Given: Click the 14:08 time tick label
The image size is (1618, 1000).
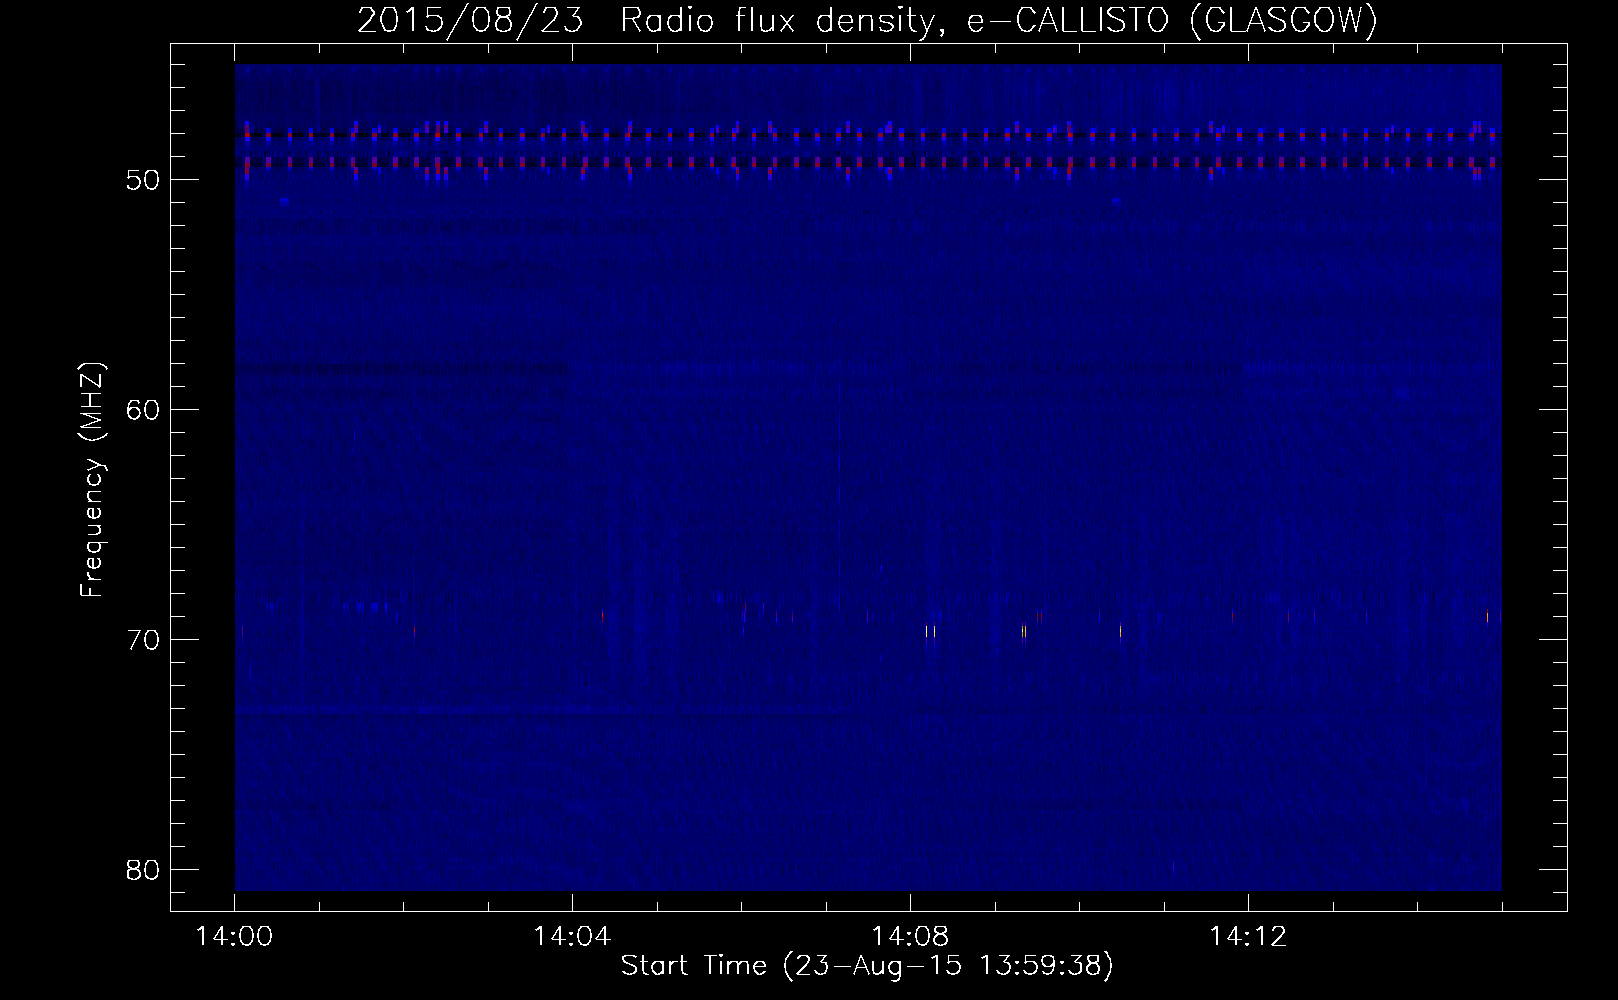Looking at the screenshot, I should (910, 937).
